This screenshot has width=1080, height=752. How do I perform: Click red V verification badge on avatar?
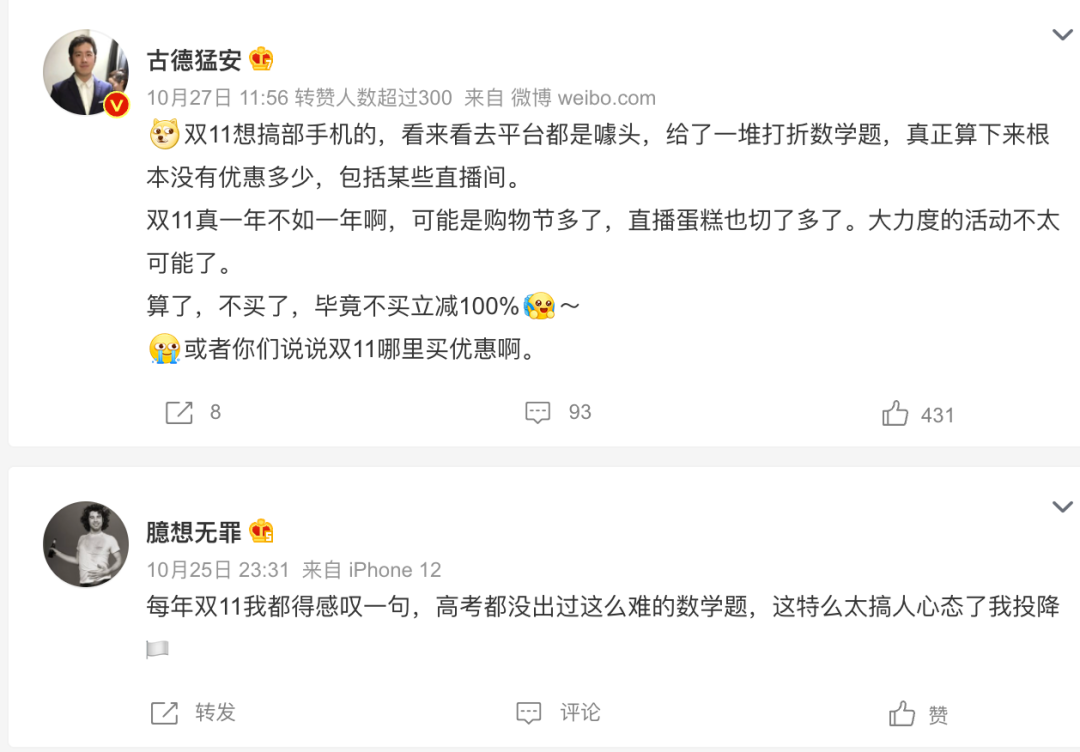click(116, 105)
